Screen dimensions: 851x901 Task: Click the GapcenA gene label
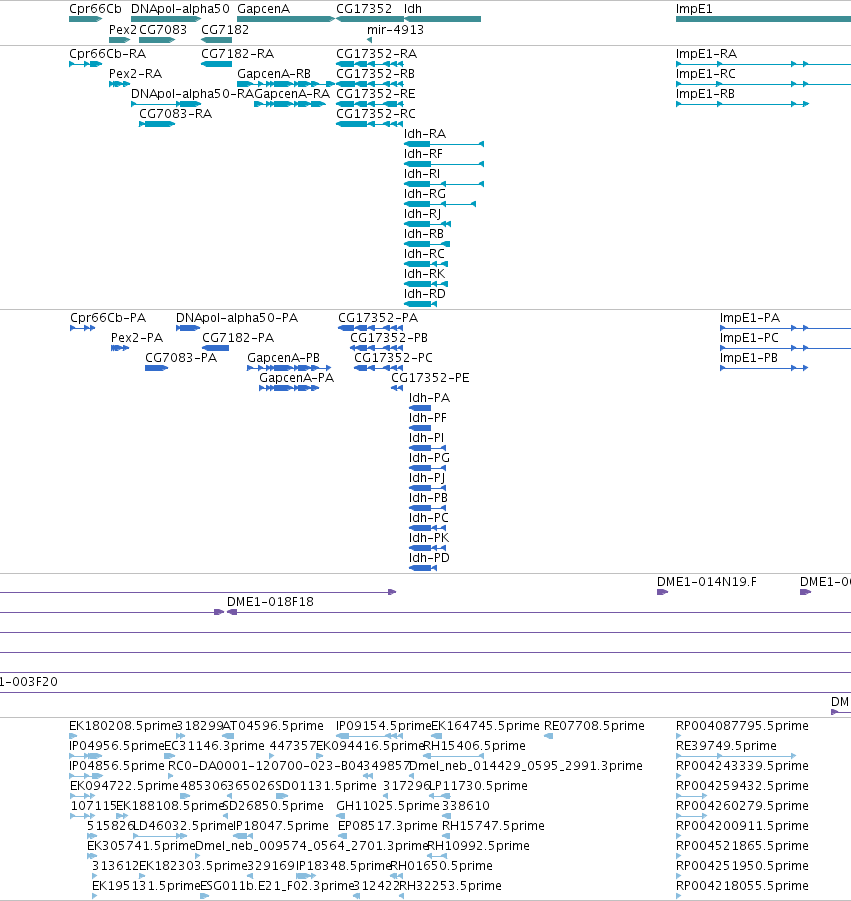tap(263, 9)
